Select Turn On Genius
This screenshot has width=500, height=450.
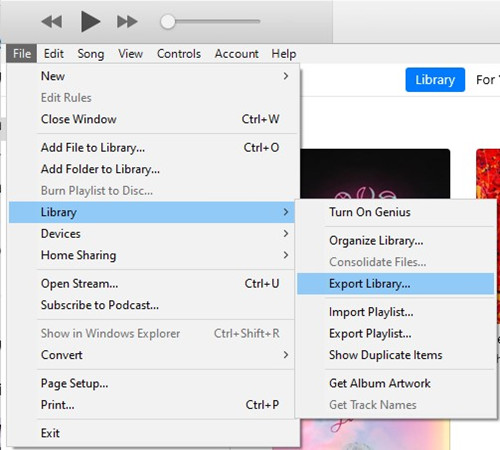tap(396, 212)
